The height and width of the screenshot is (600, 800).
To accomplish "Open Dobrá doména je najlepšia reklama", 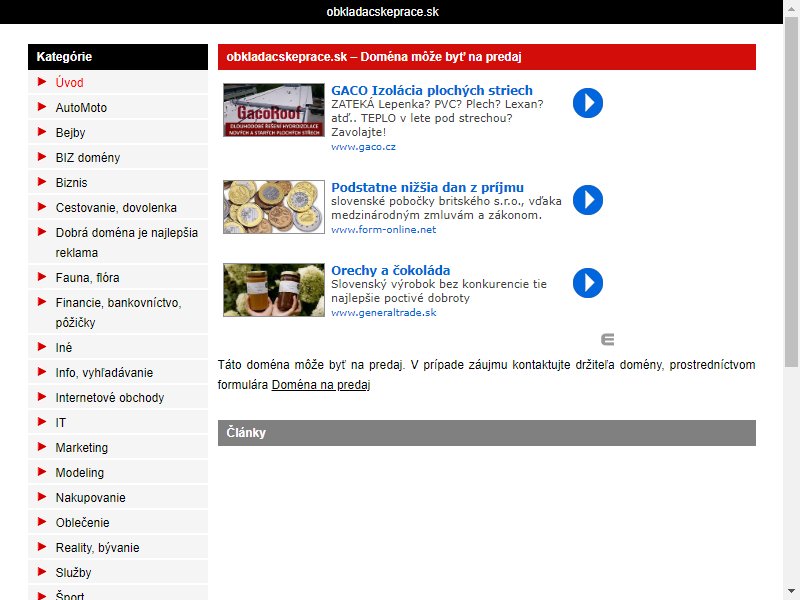I will (127, 242).
